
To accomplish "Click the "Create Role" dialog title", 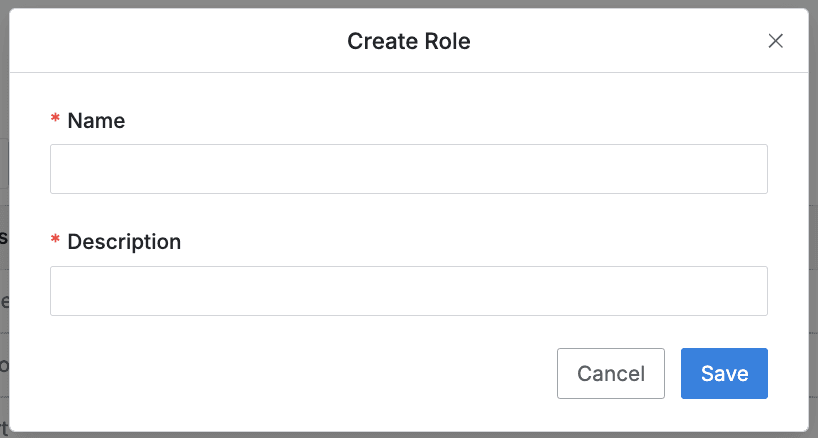I will coord(408,41).
